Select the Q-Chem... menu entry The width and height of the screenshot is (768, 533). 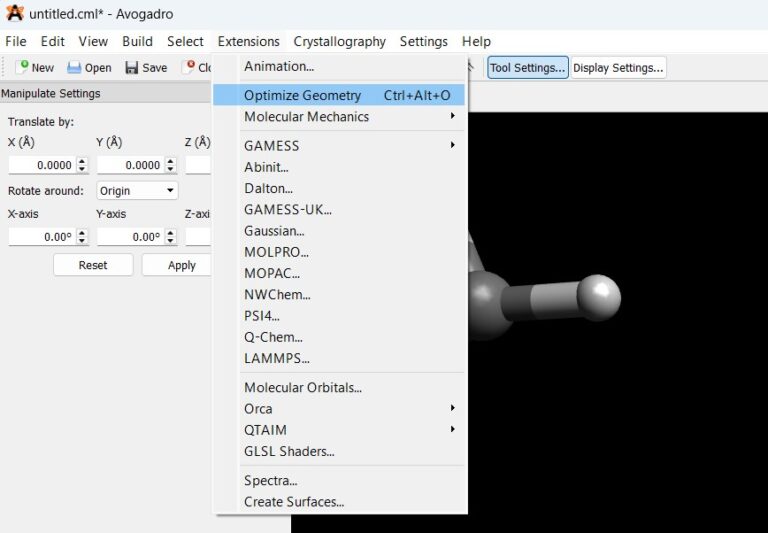pyautogui.click(x=339, y=337)
